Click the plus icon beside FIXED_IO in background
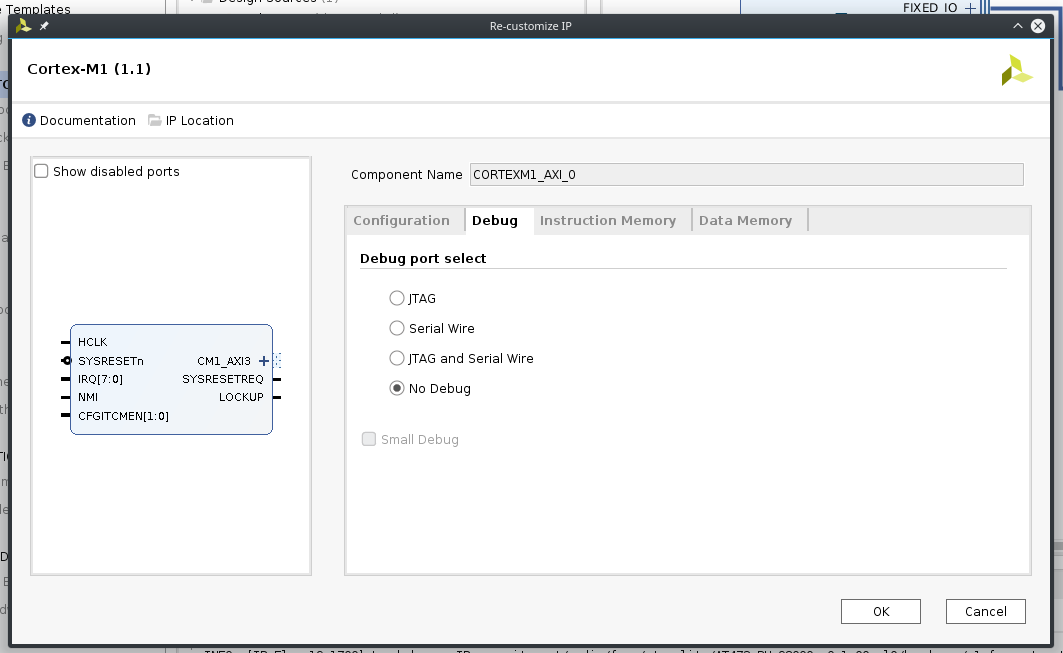Image resolution: width=1063 pixels, height=653 pixels. click(970, 8)
